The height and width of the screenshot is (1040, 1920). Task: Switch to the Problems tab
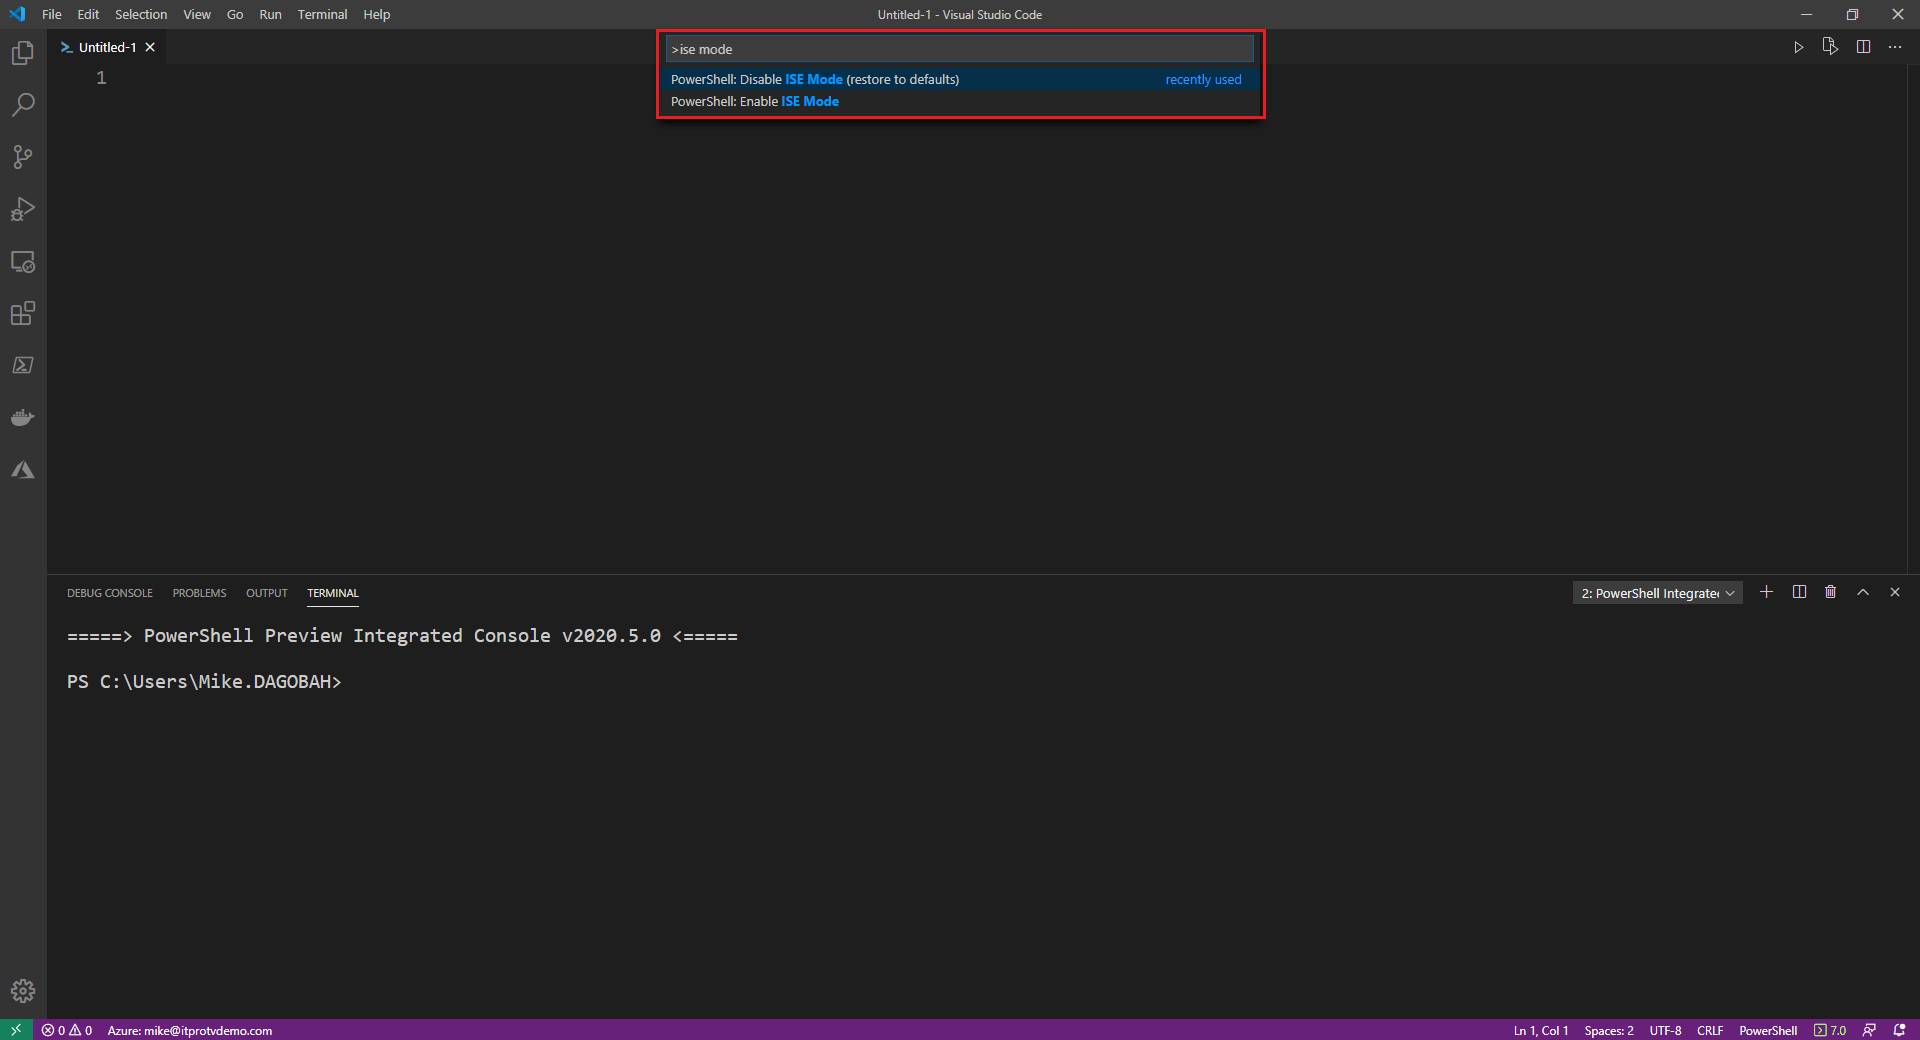[199, 593]
